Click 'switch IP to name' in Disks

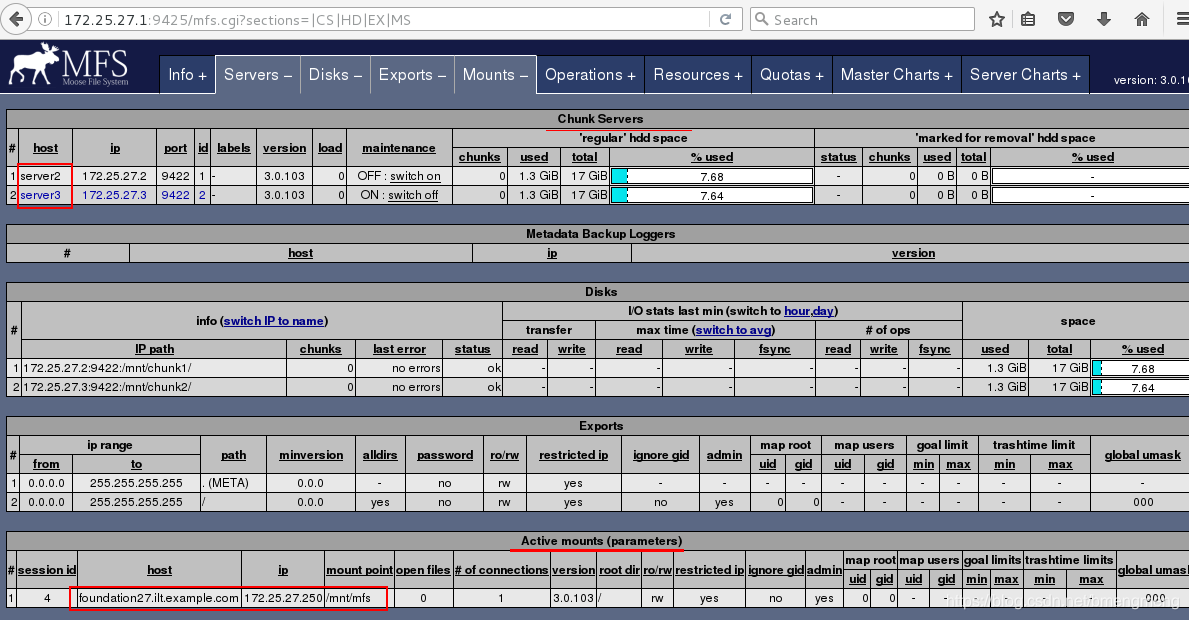pyautogui.click(x=274, y=321)
